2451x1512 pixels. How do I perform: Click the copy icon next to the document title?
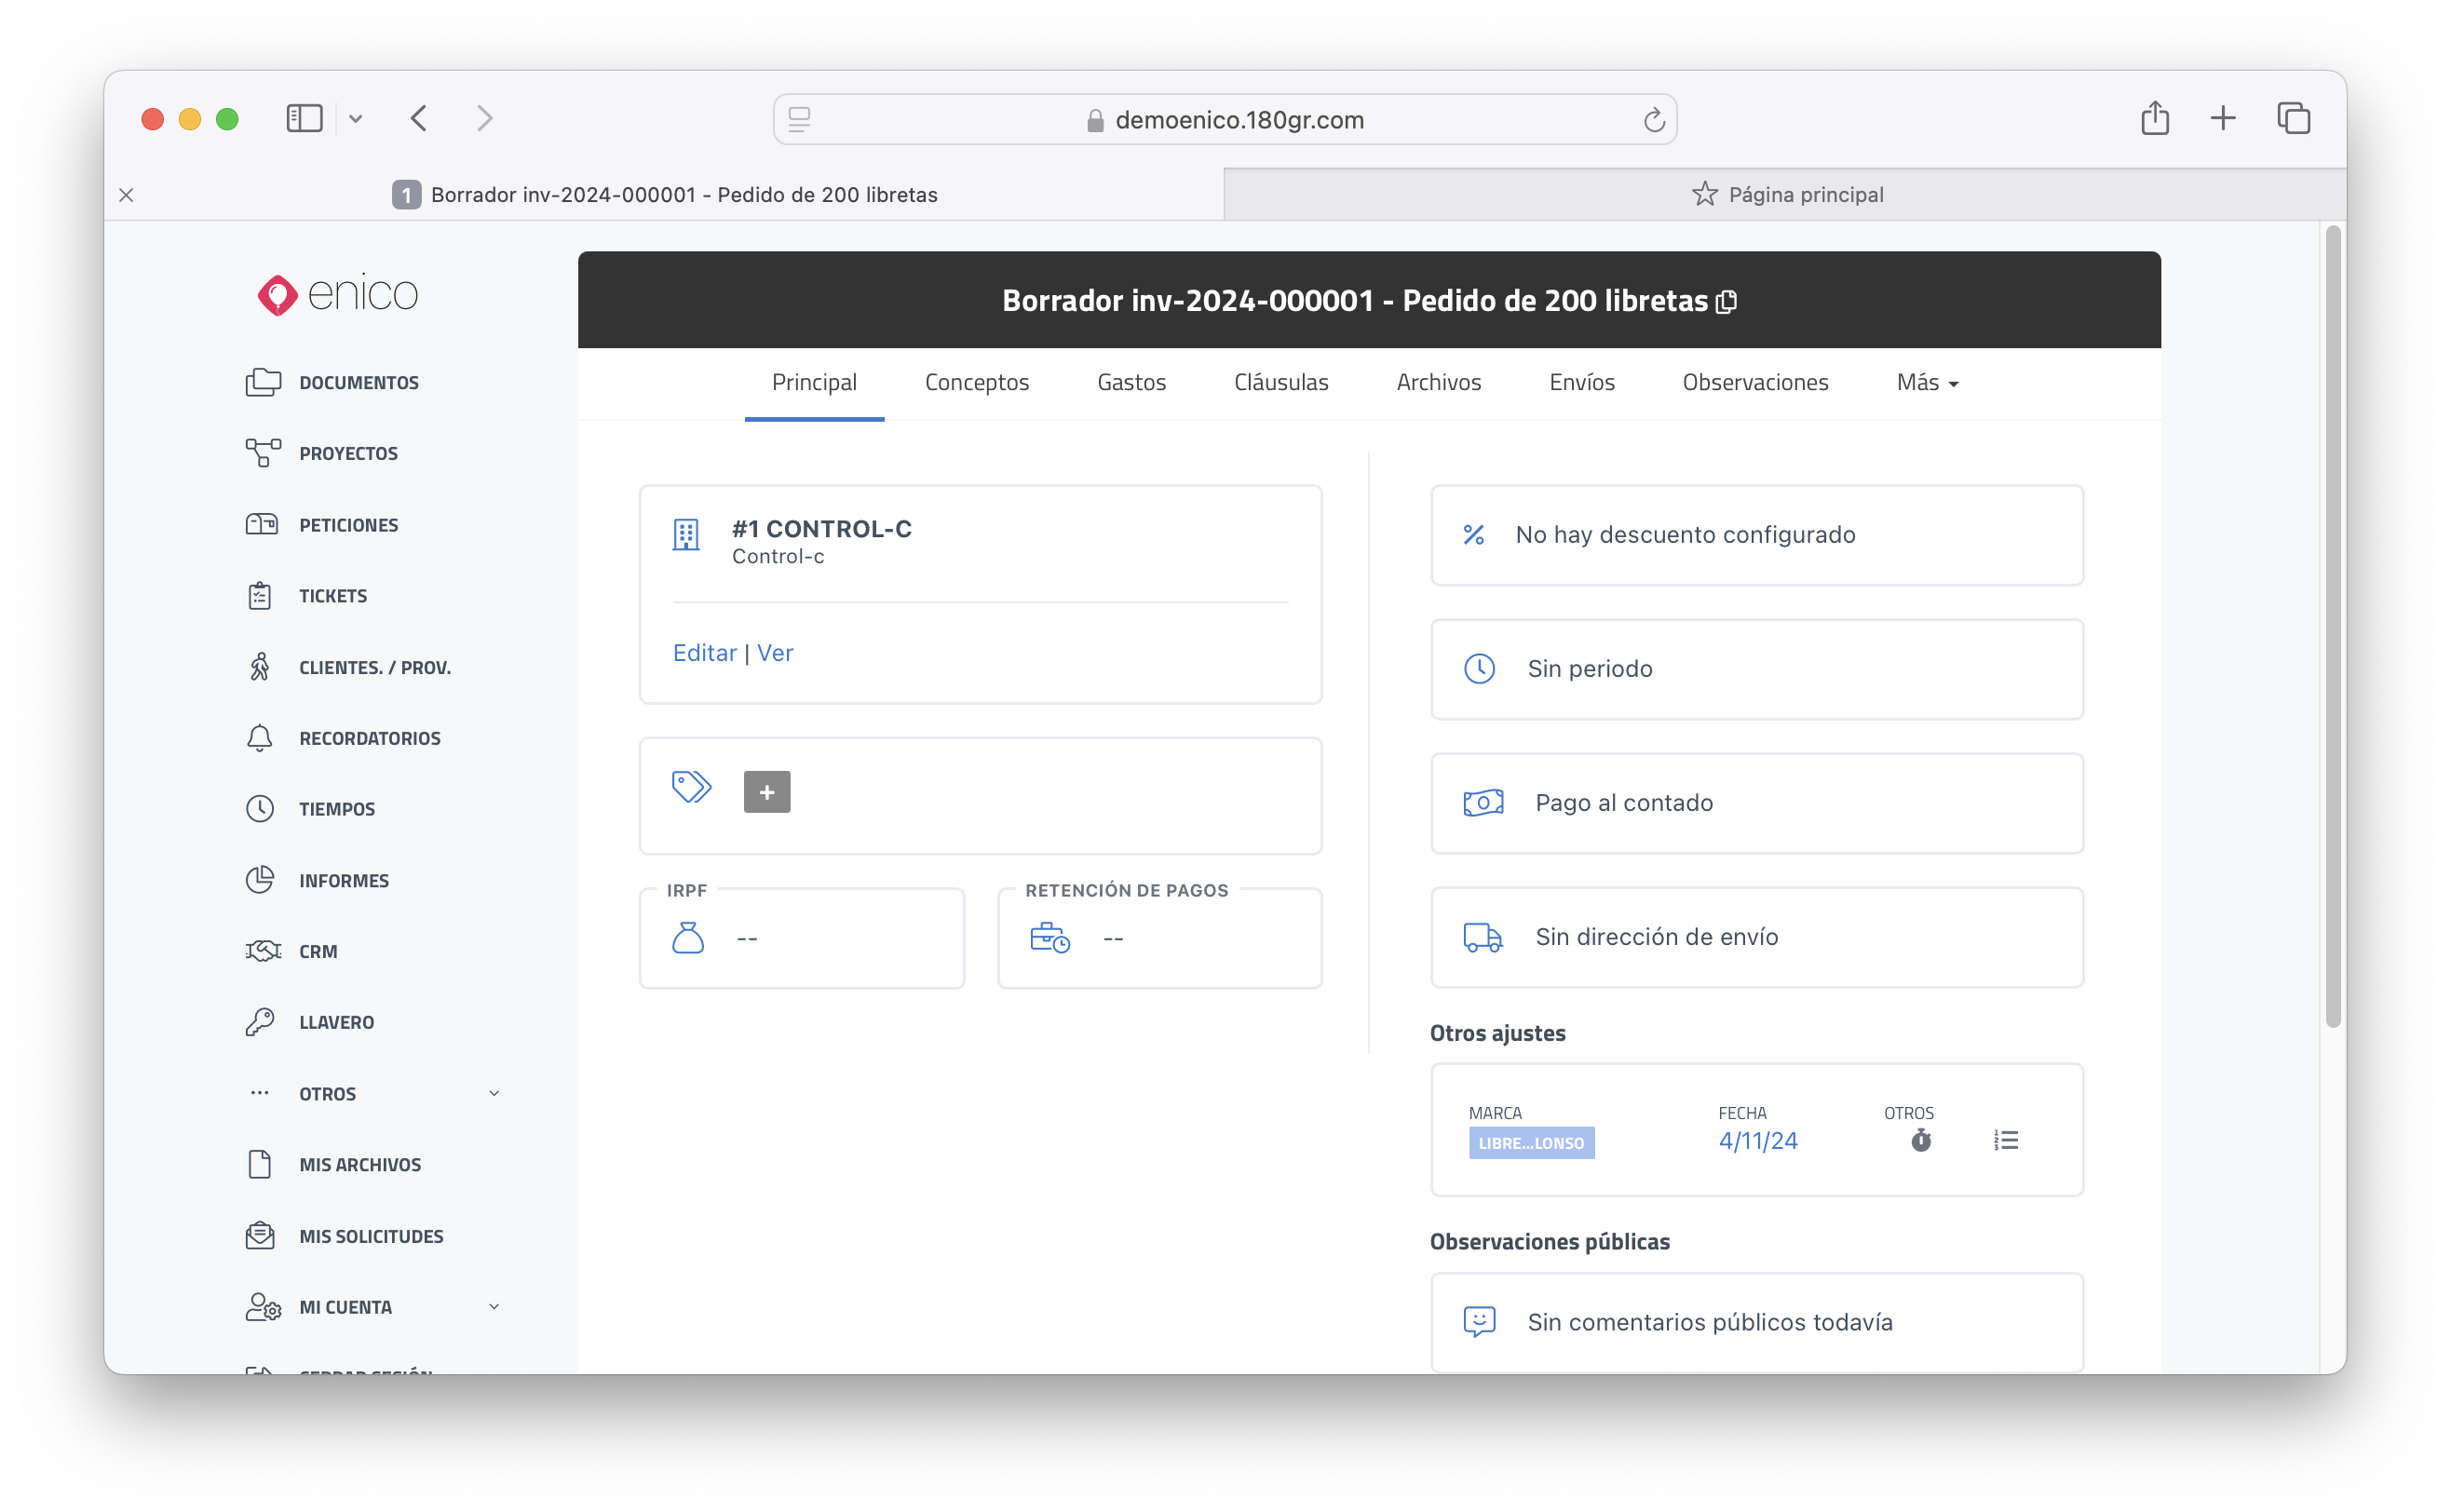click(1726, 302)
